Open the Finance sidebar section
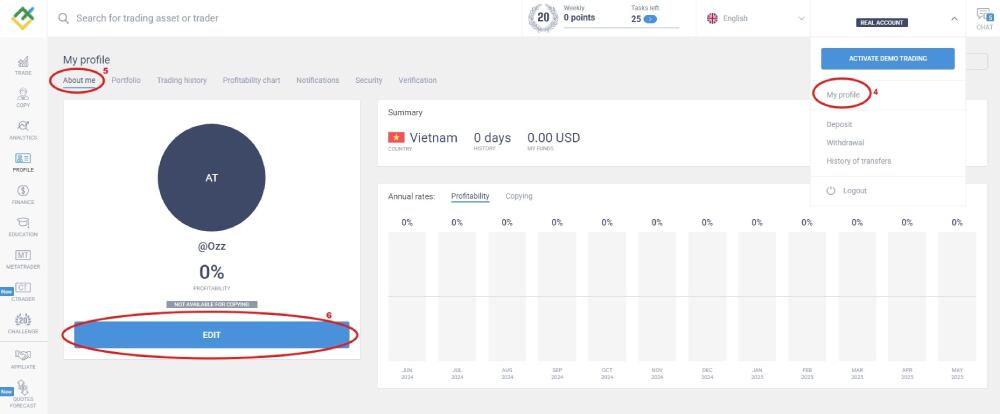1000x414 pixels. coord(23,195)
